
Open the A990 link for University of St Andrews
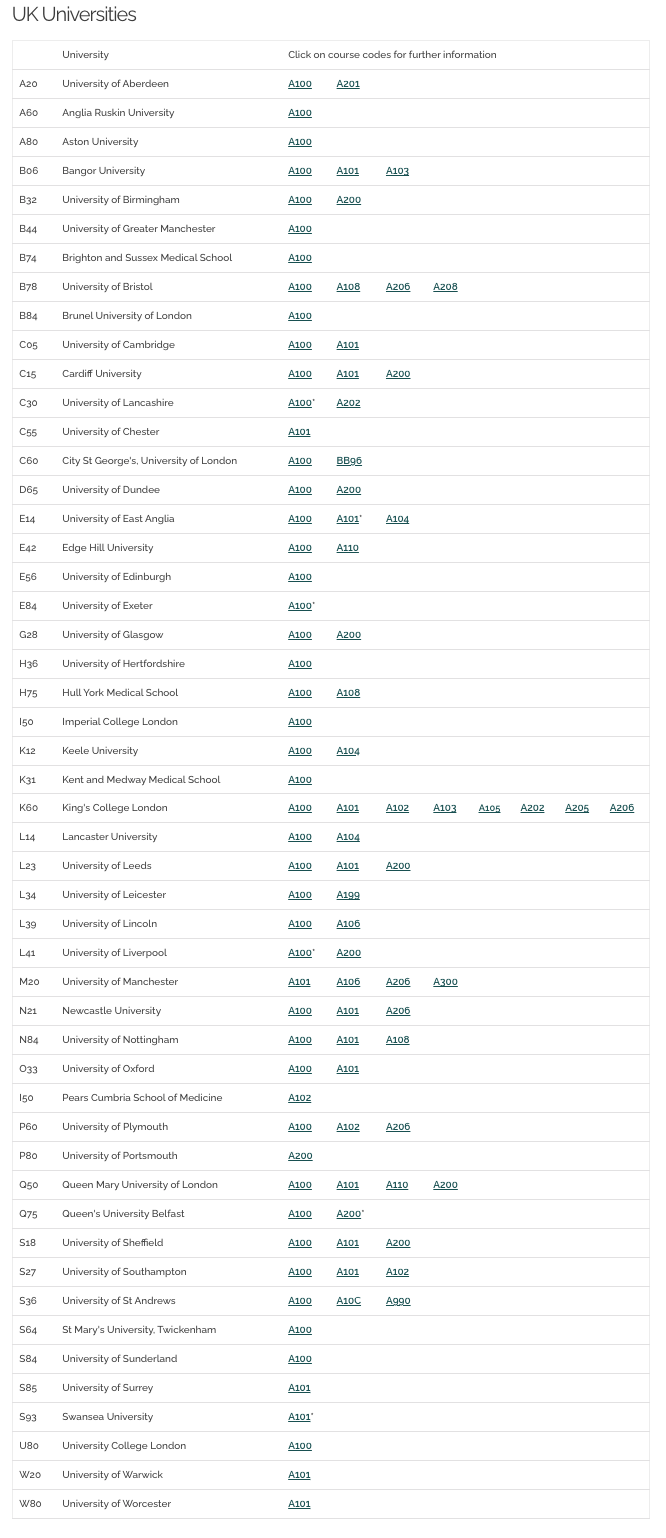(398, 1301)
